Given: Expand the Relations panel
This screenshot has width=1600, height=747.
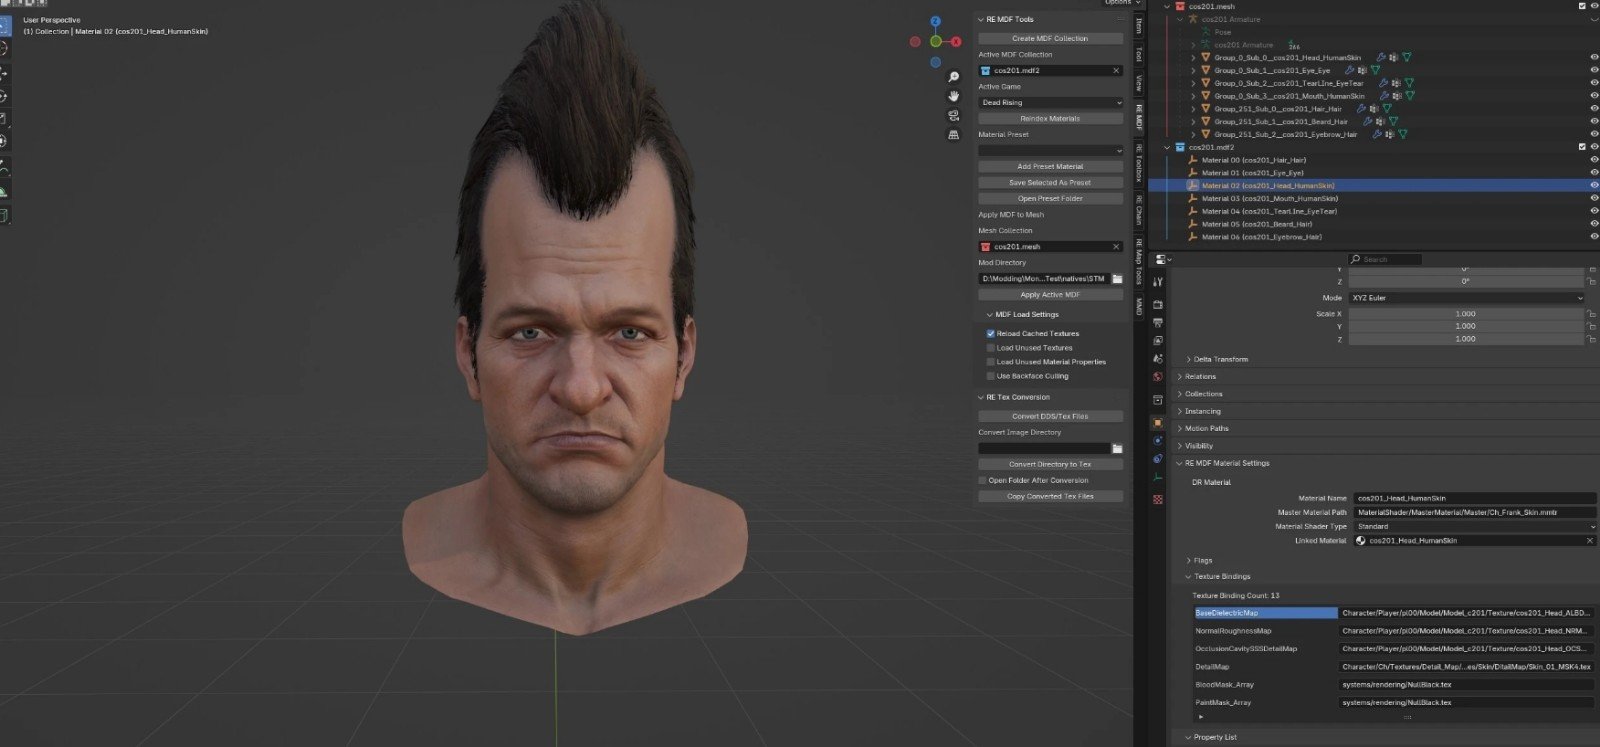Looking at the screenshot, I should (1196, 377).
